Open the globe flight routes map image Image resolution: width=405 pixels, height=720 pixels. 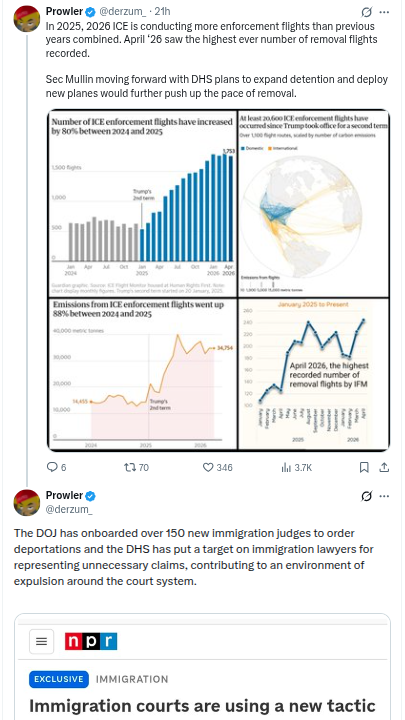pyautogui.click(x=314, y=203)
